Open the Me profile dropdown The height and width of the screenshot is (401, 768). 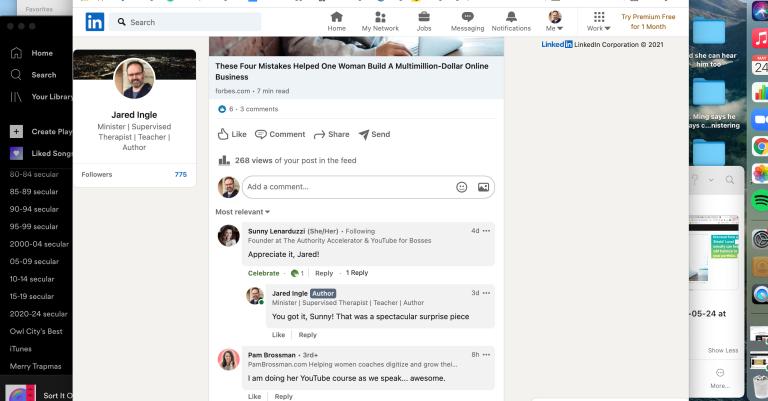(554, 22)
